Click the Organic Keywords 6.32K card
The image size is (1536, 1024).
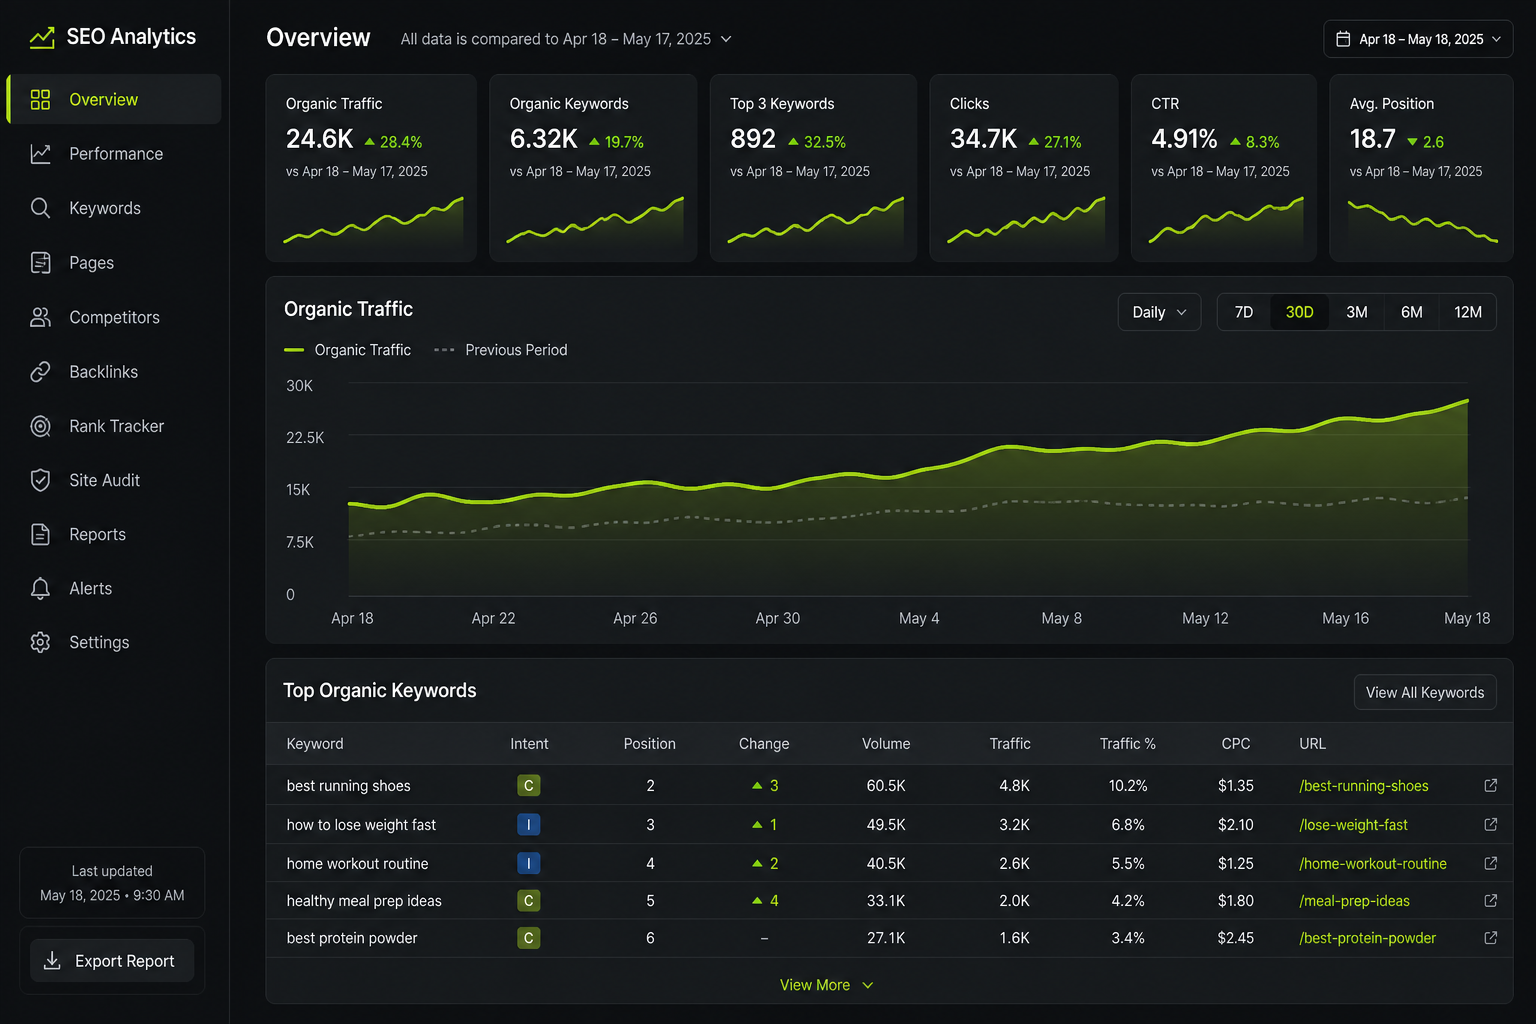[x=593, y=168]
